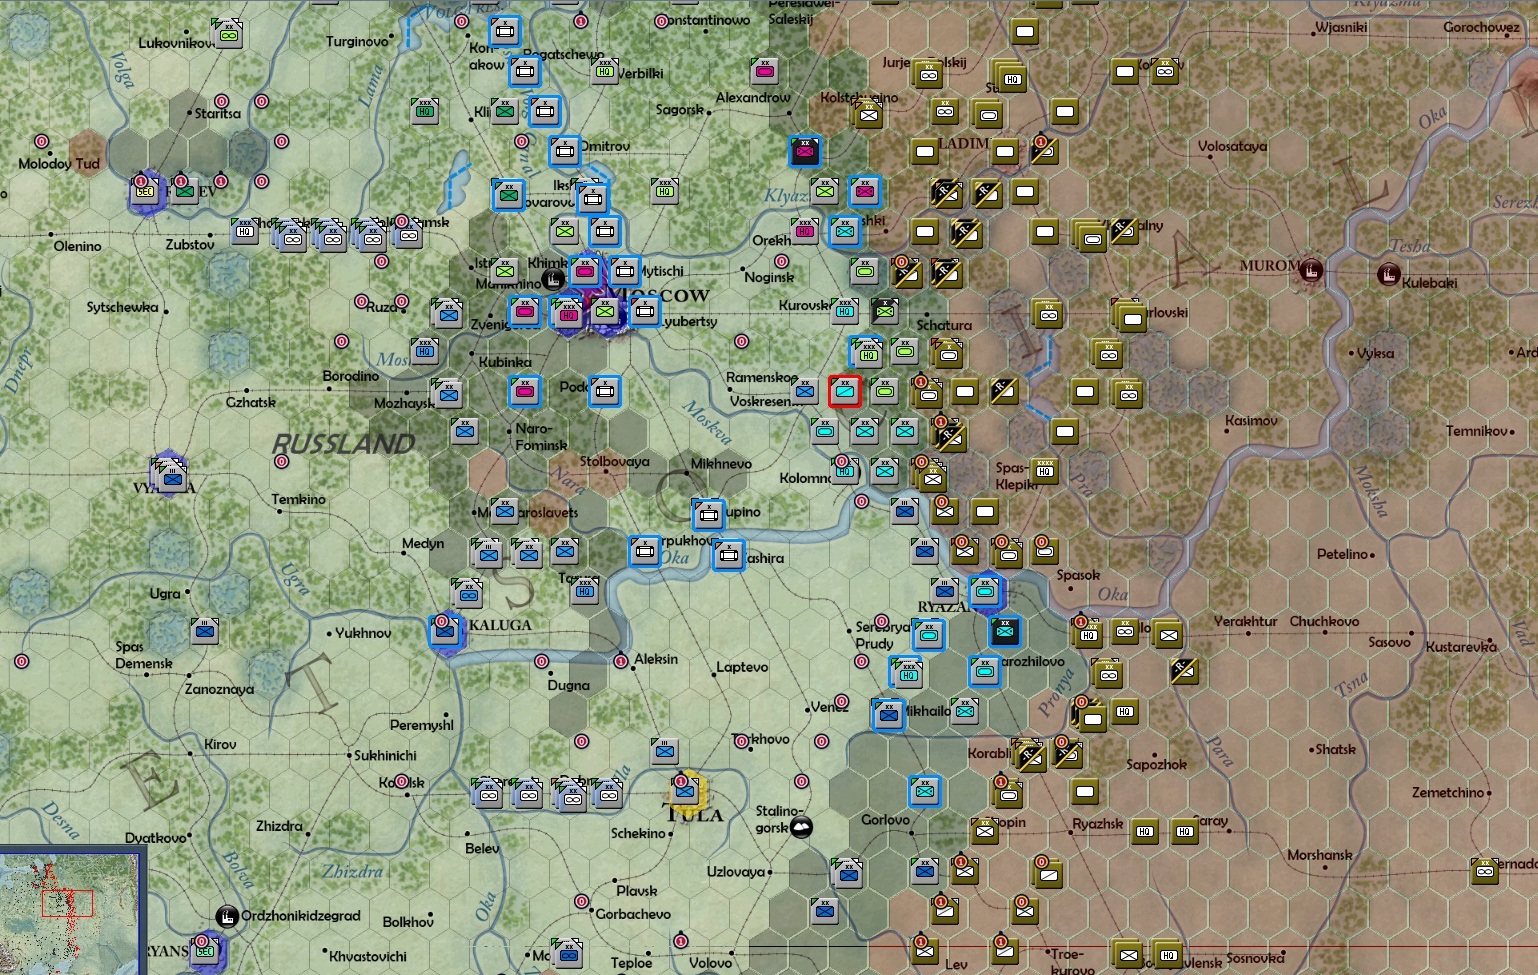The image size is (1538, 975).
Task: Select the magenta unit left of Podolsk
Action: 525,391
